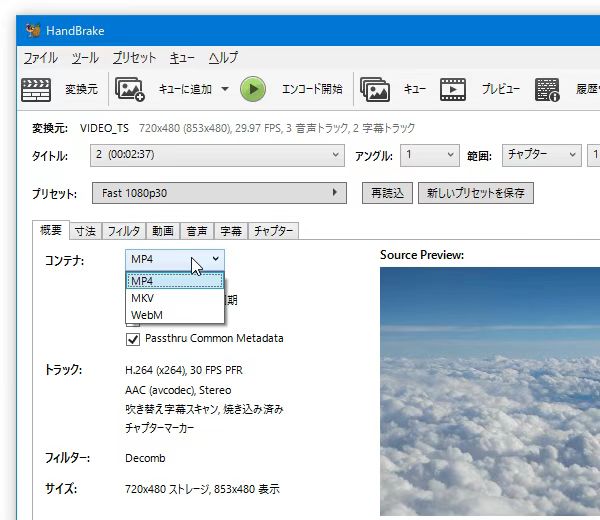Open the プリセット menu
Screen dimensions: 600x520
coord(134,58)
